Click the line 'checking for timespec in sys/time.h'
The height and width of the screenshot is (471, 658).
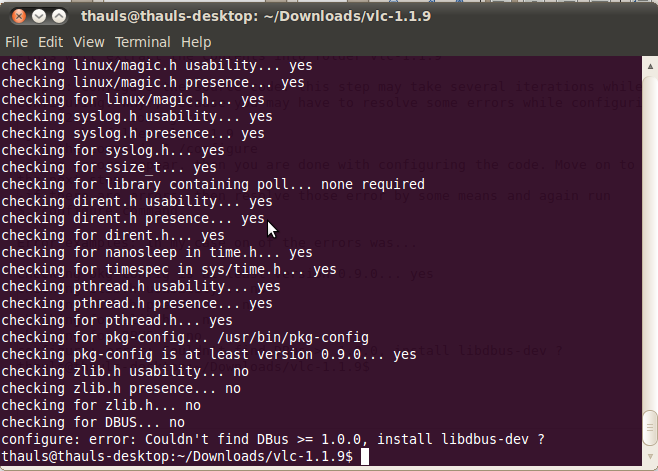169,269
